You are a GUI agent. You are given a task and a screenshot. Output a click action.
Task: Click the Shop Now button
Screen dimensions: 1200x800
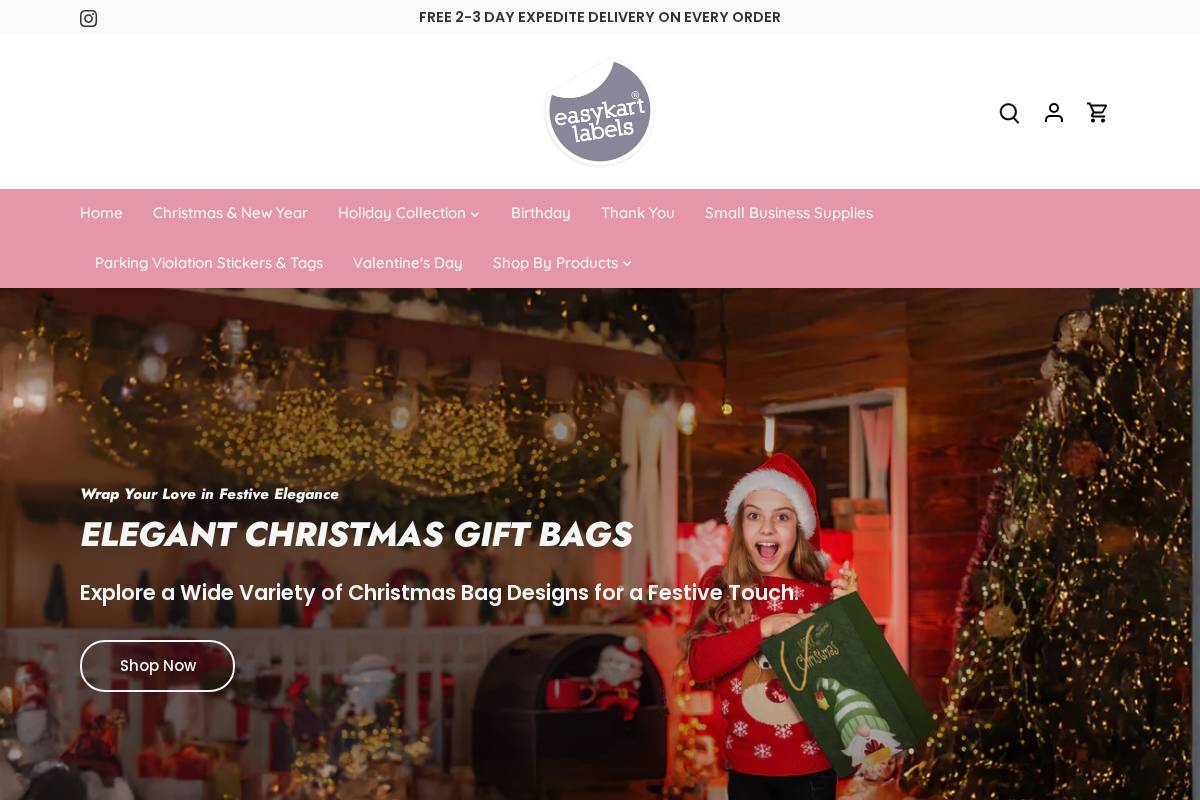pyautogui.click(x=157, y=666)
